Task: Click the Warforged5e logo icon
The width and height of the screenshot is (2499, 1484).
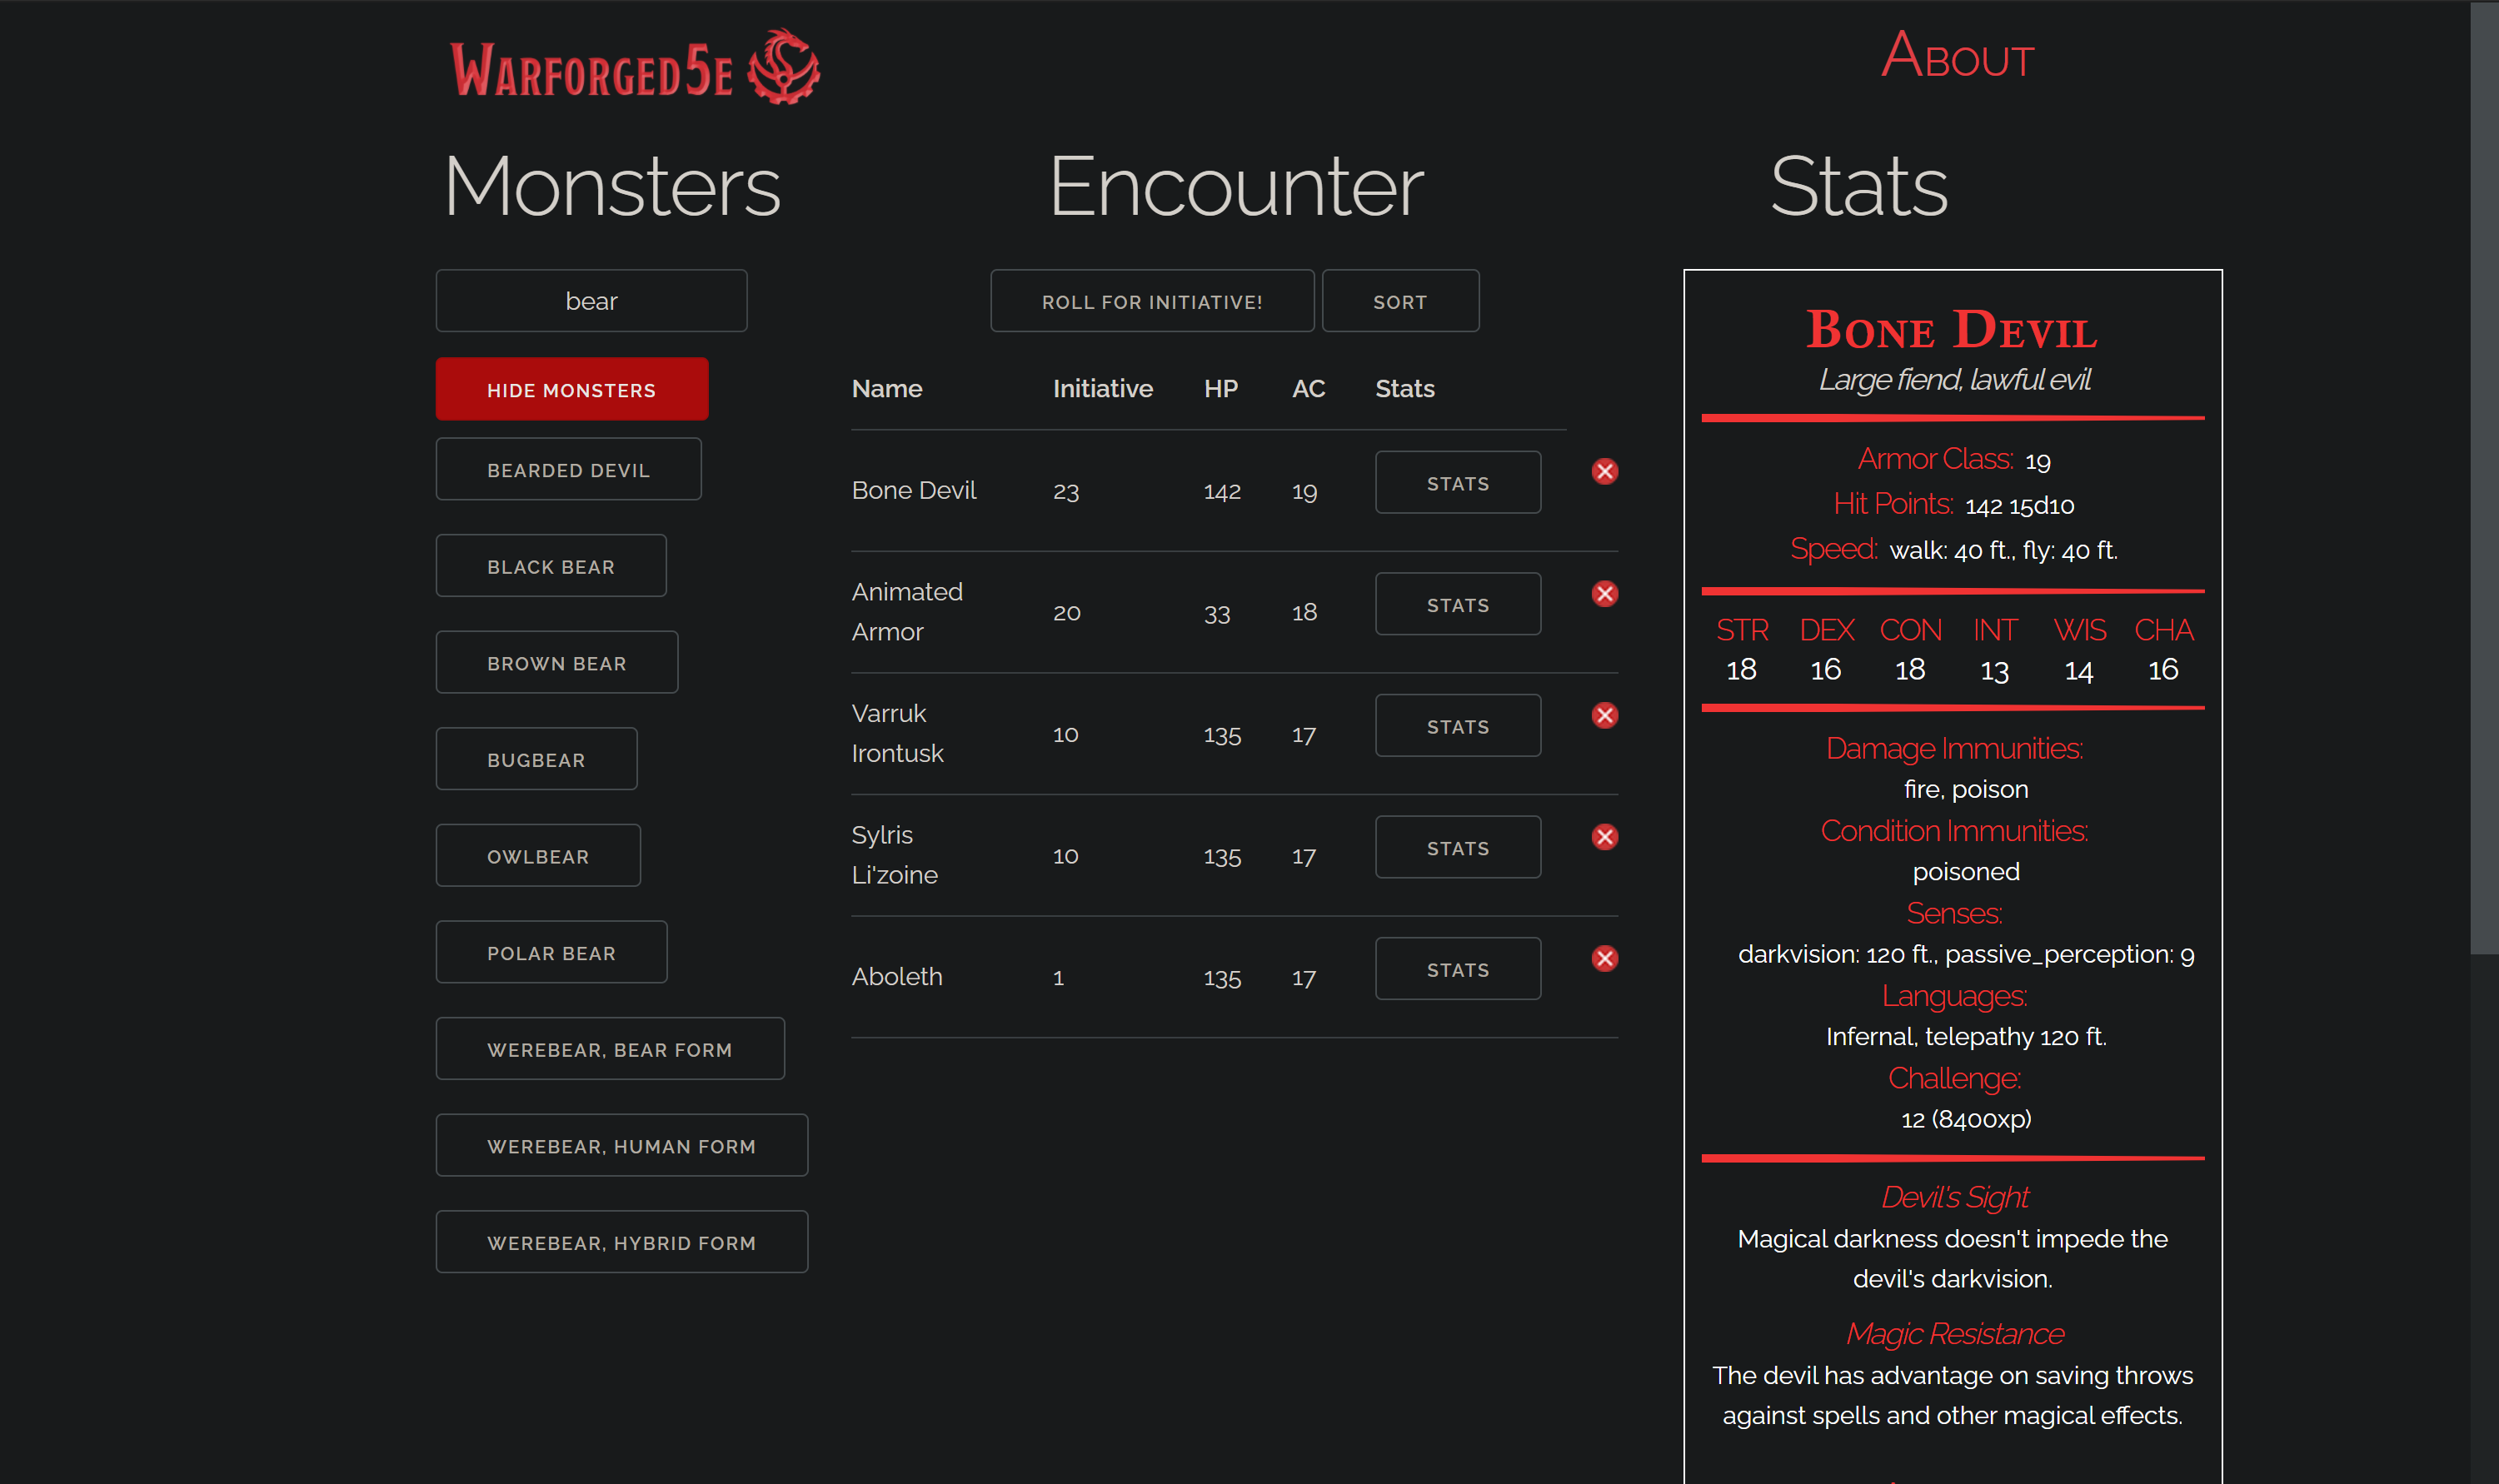Action: coord(791,67)
